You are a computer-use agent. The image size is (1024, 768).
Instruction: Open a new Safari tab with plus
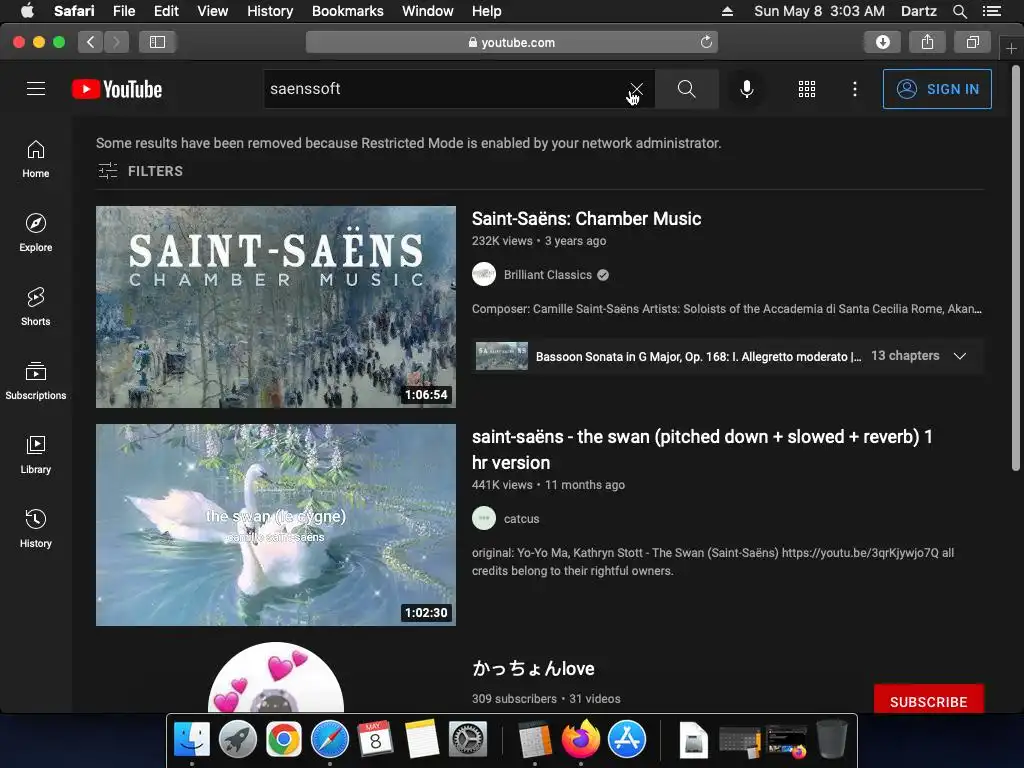point(1011,48)
